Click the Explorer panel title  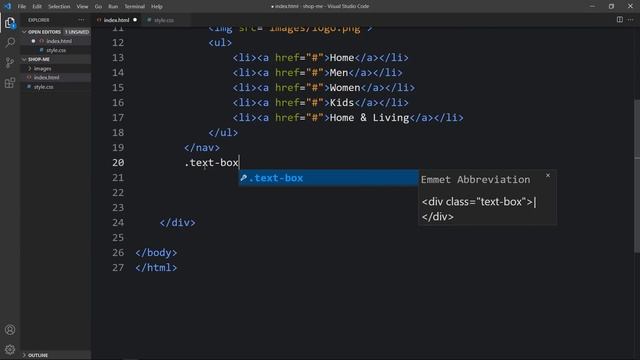click(x=39, y=20)
